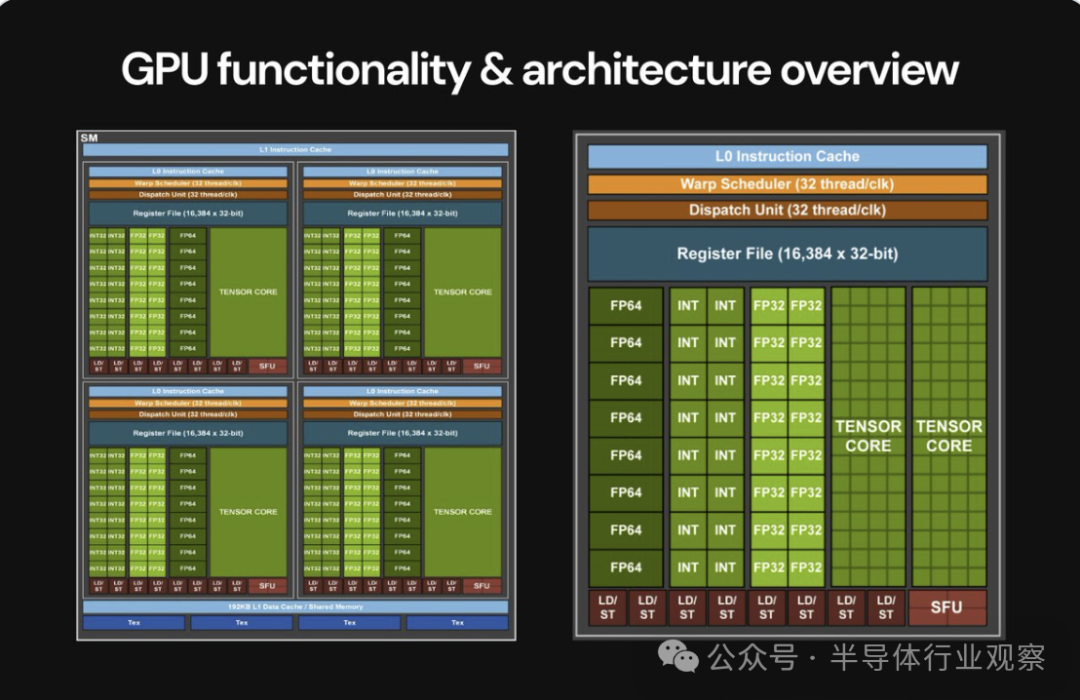This screenshot has width=1080, height=700.
Task: Click the bottom-right TENSOR CORE in SM diagram
Action: point(463,512)
